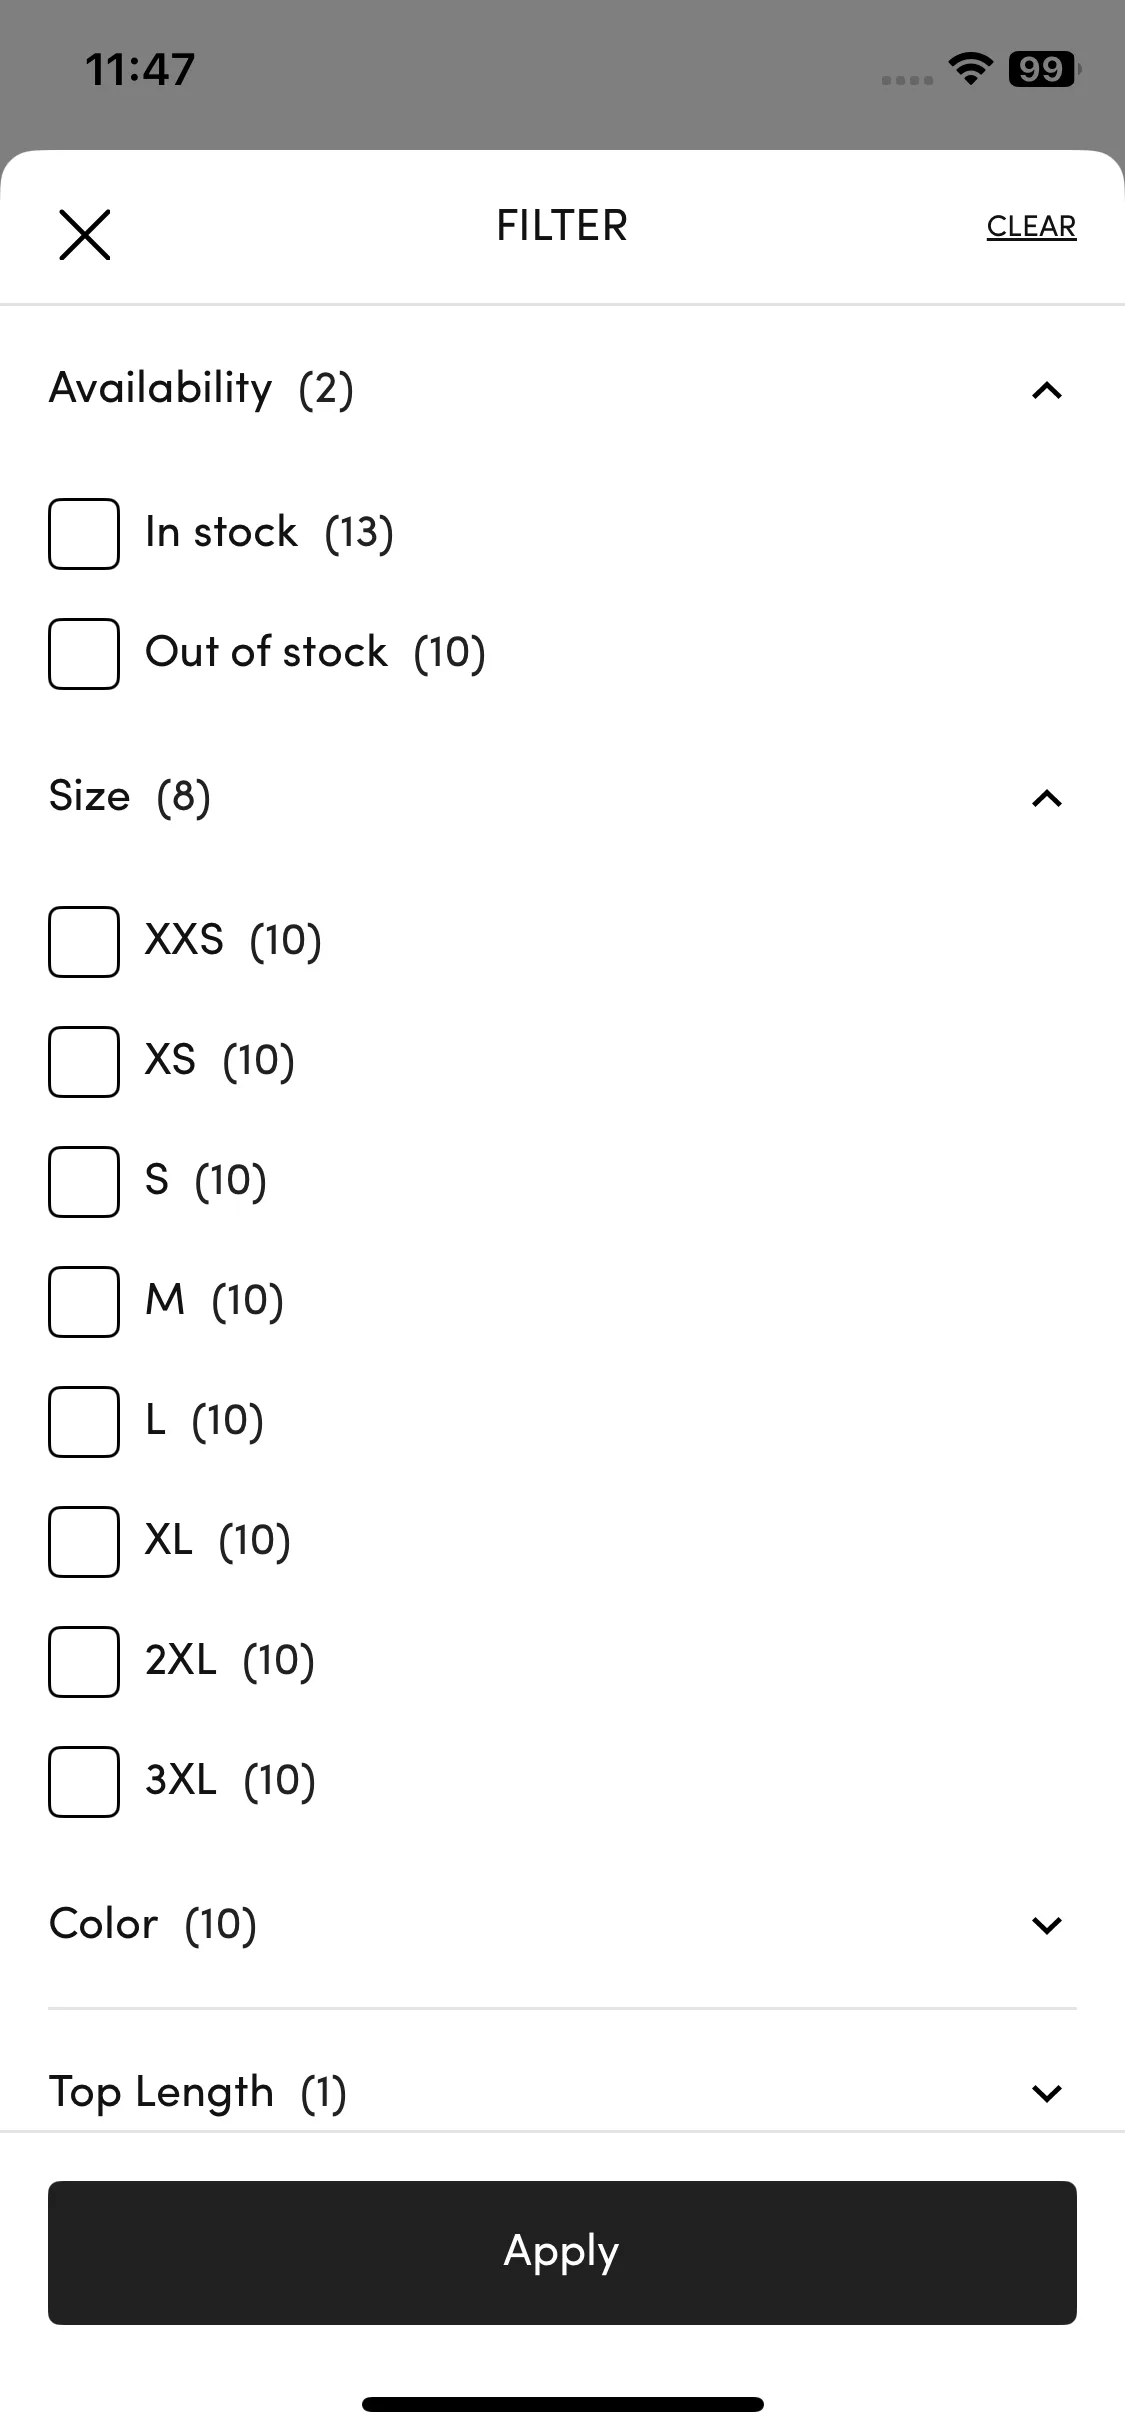
Task: Tap the Wi-Fi status icon
Action: tap(970, 69)
